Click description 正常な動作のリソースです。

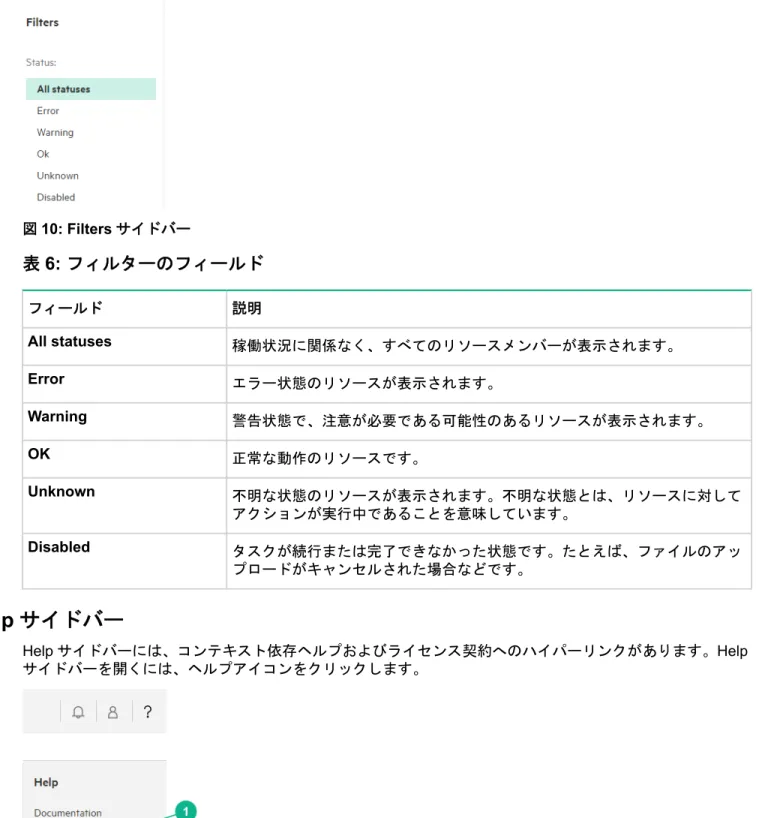[x=327, y=459]
